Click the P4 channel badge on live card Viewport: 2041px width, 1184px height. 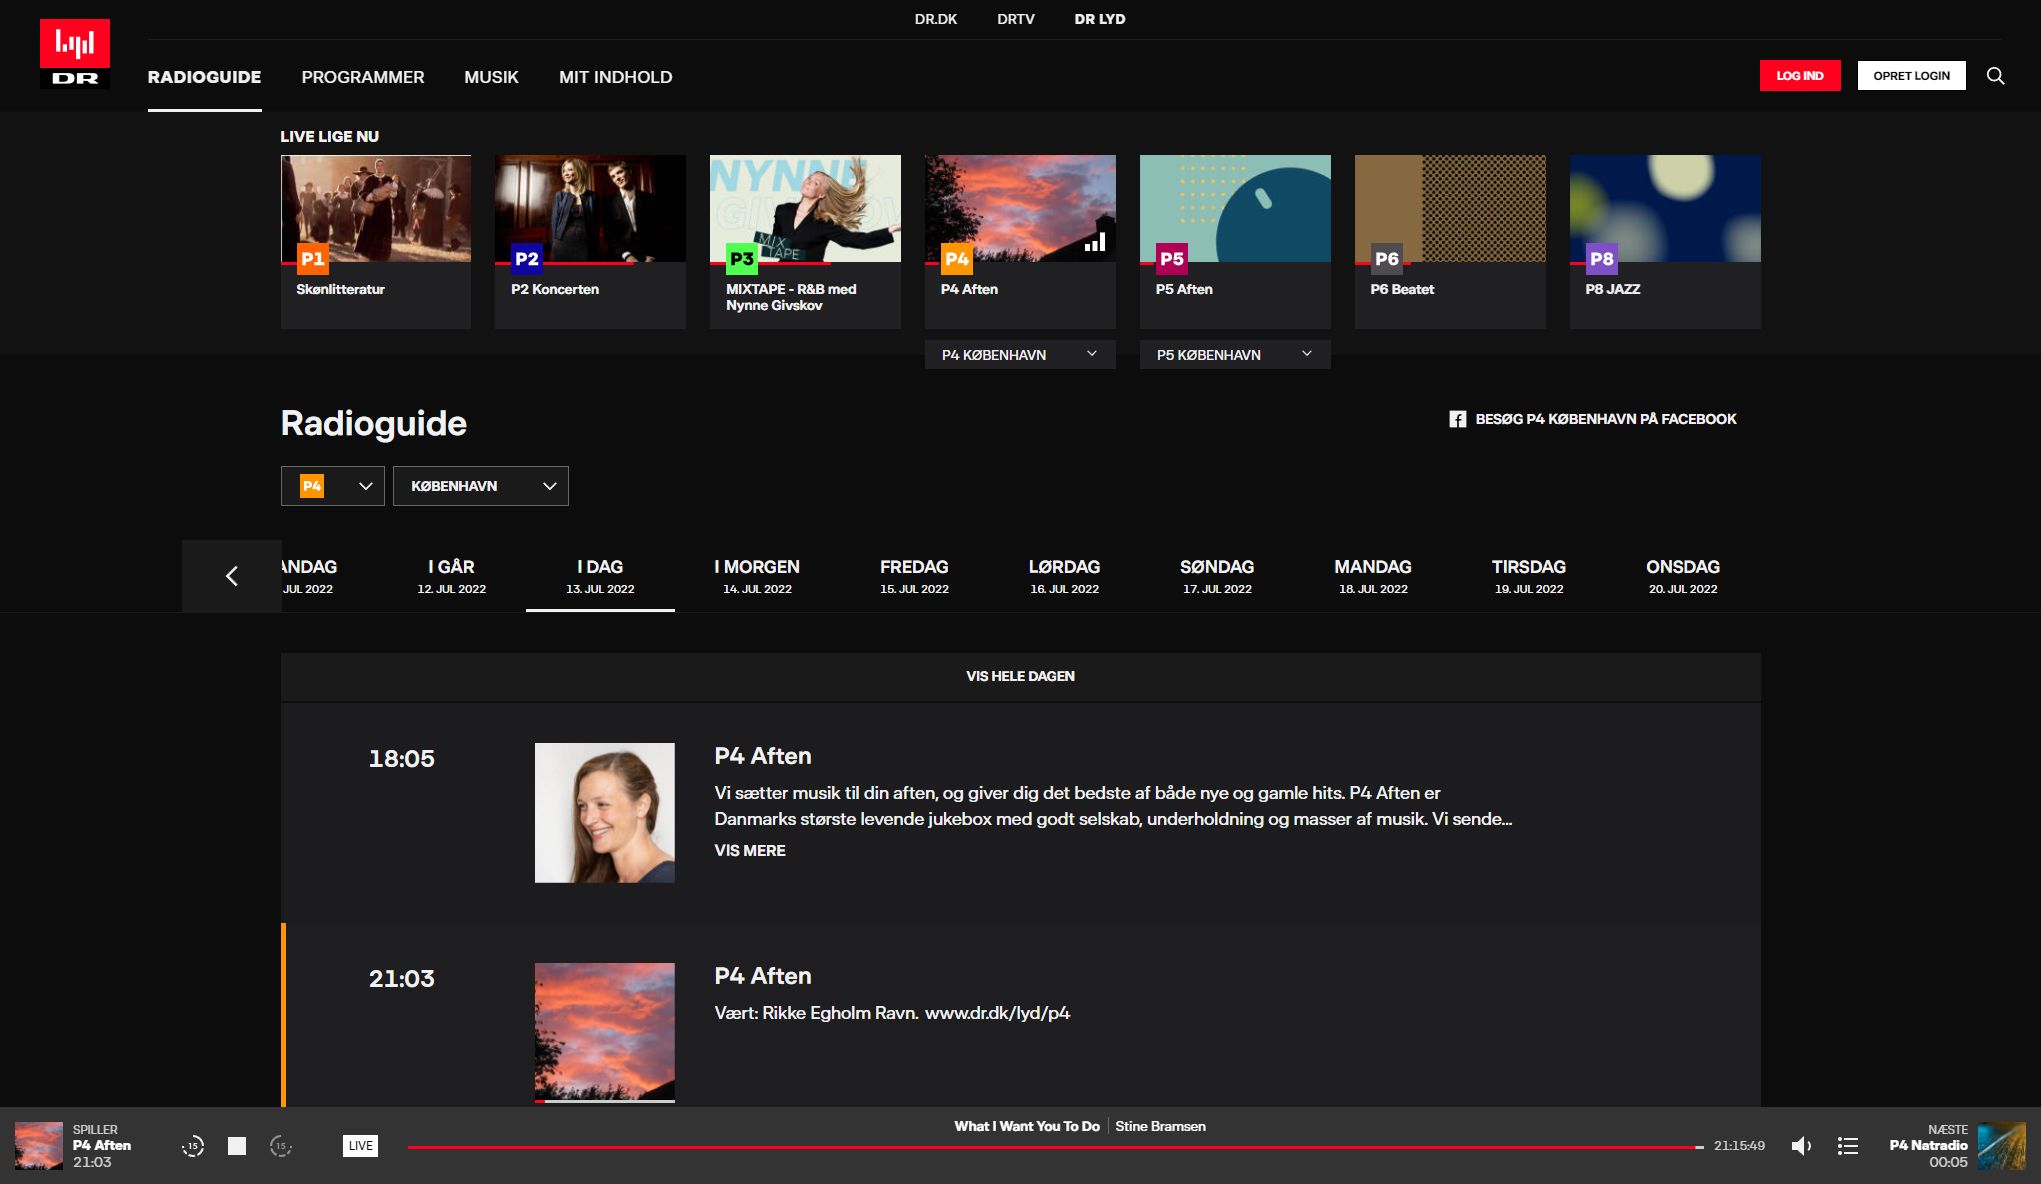pyautogui.click(x=957, y=259)
